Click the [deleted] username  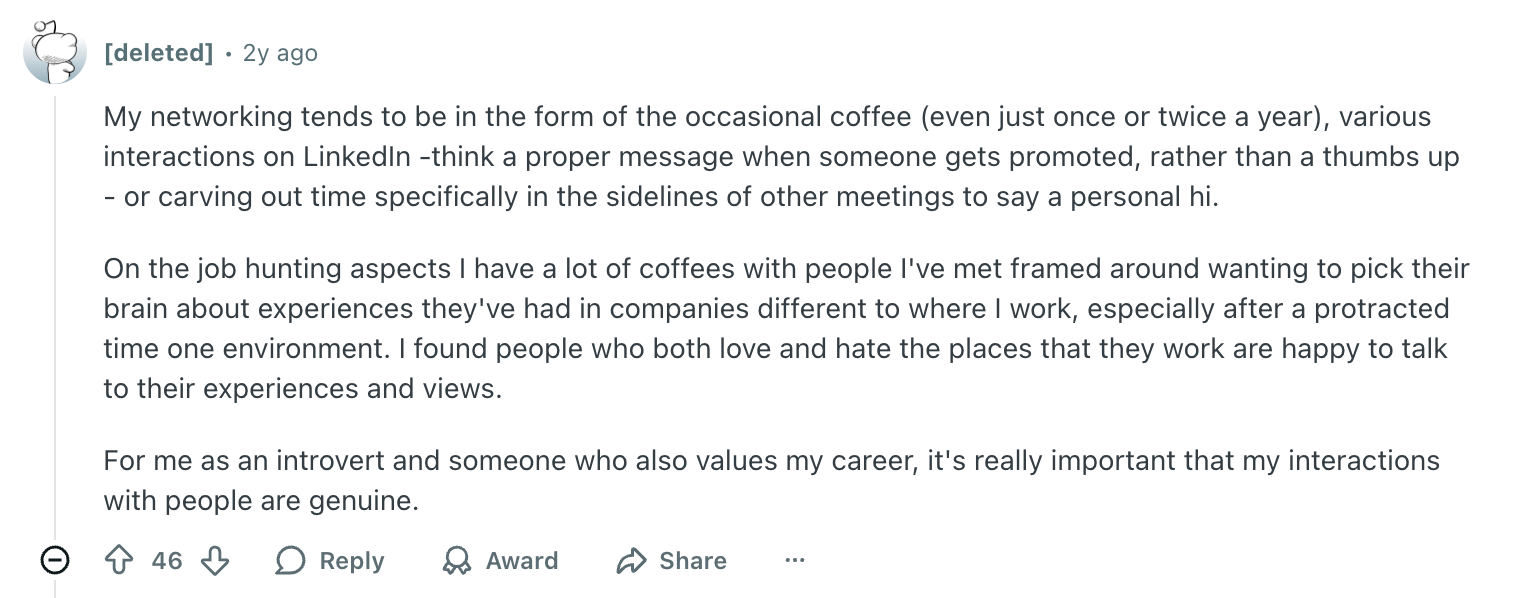click(x=159, y=52)
